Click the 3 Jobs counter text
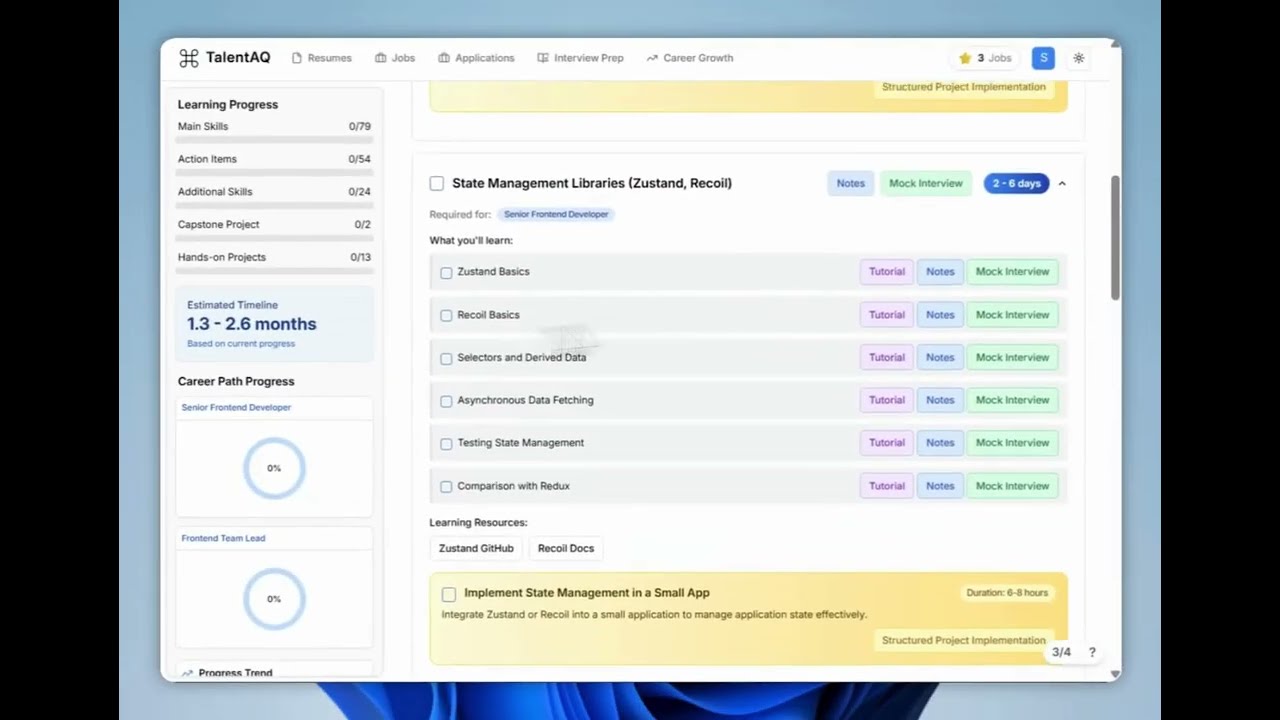 994,58
